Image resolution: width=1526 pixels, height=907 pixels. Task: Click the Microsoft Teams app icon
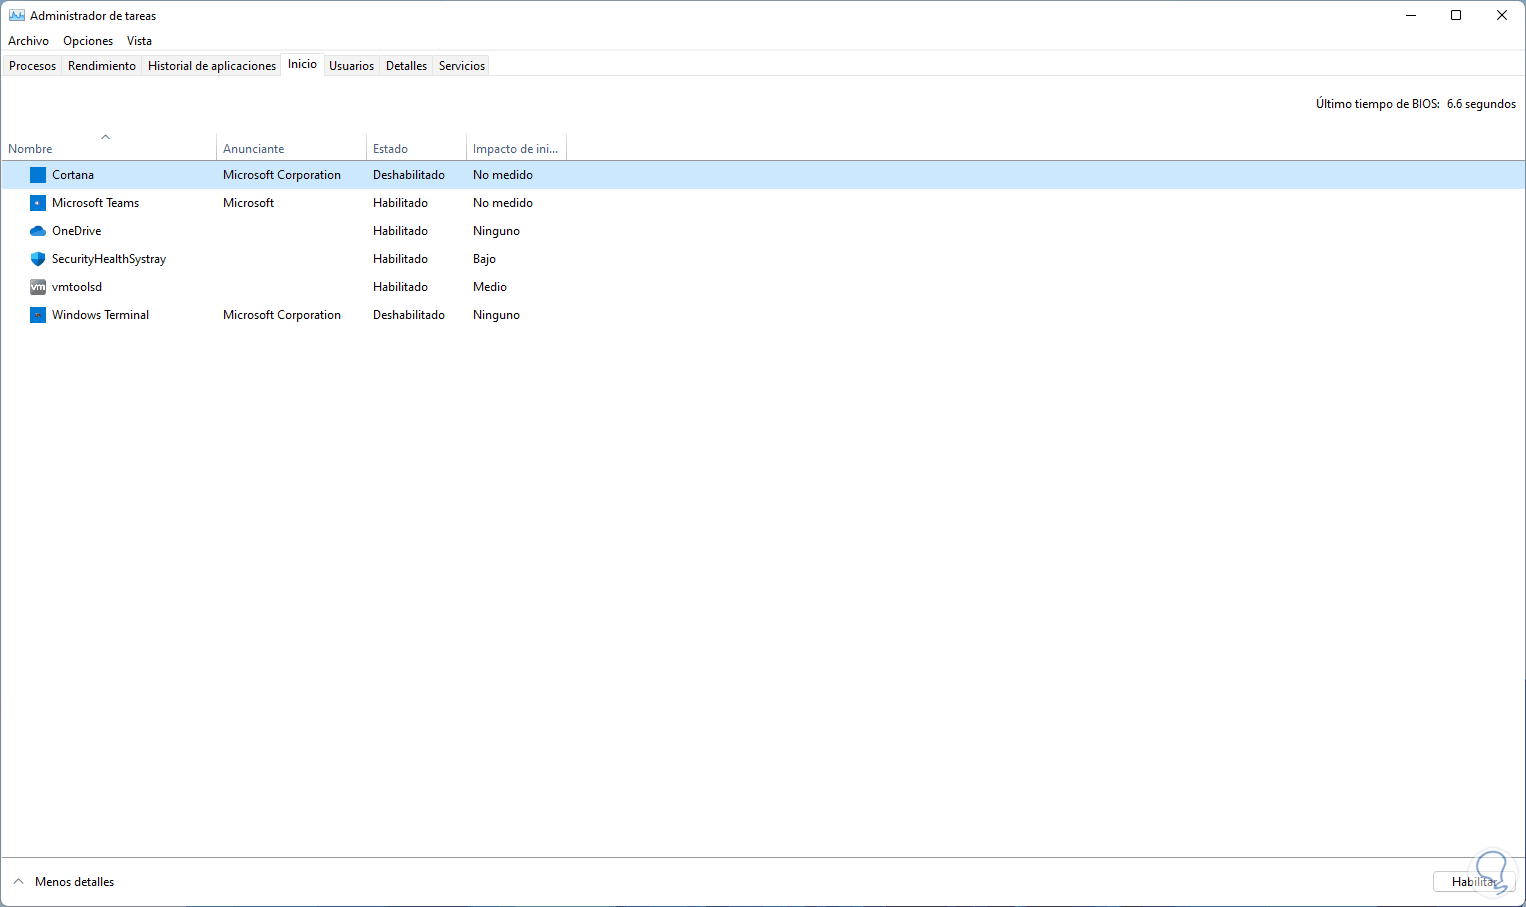(38, 203)
